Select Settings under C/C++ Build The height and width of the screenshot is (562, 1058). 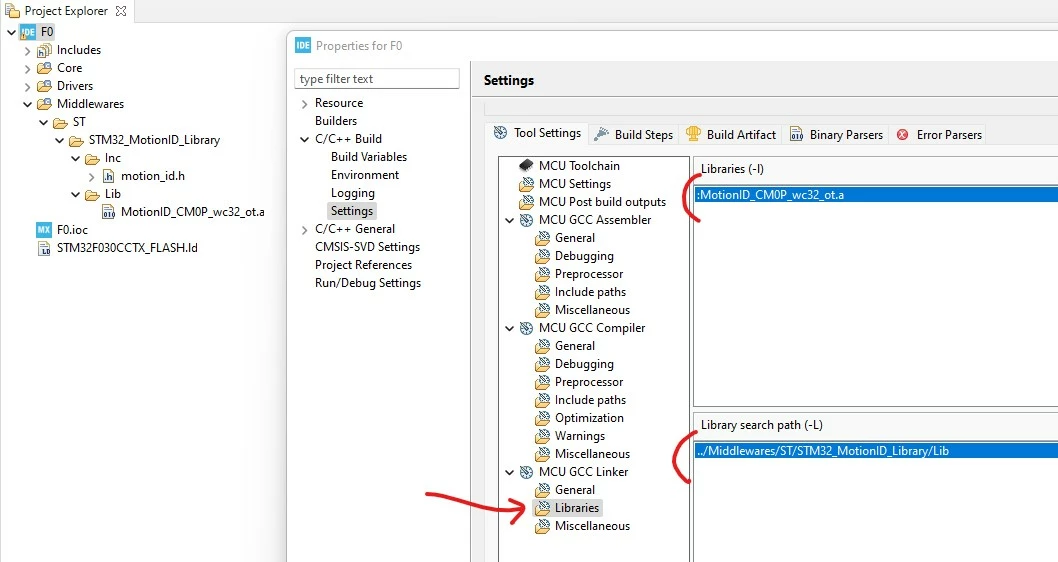(x=352, y=210)
